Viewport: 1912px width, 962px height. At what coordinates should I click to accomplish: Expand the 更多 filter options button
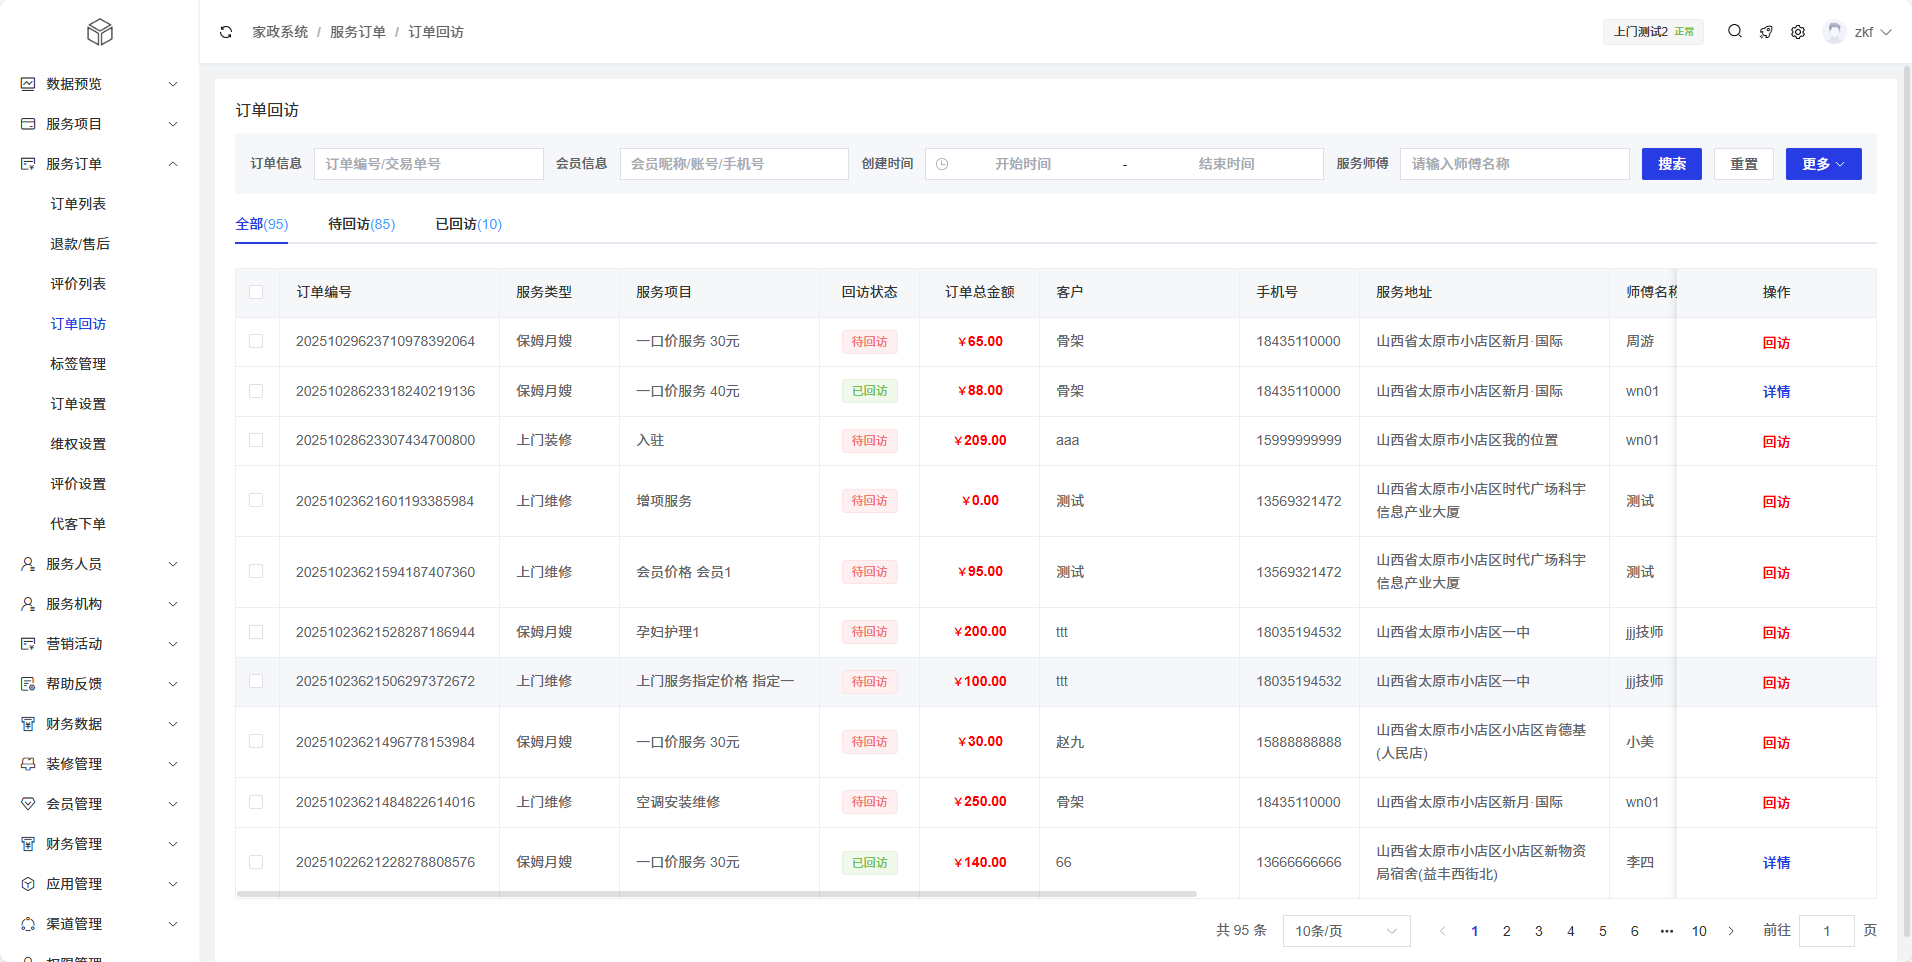[1823, 164]
